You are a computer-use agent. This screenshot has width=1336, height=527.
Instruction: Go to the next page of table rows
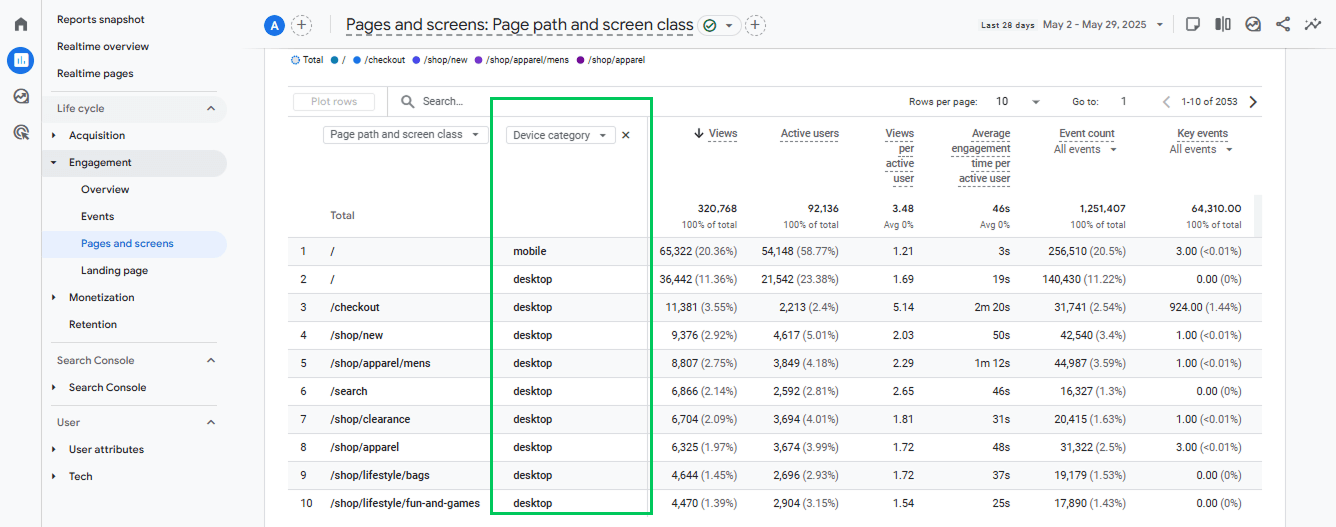[1253, 101]
